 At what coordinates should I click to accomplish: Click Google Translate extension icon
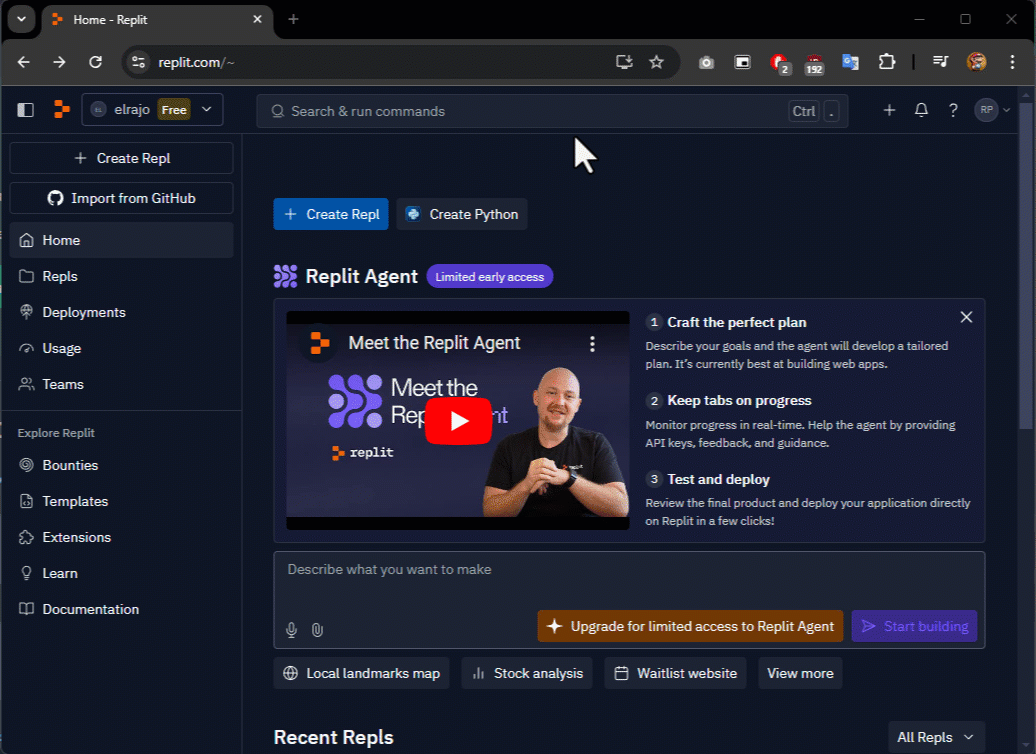pyautogui.click(x=850, y=62)
